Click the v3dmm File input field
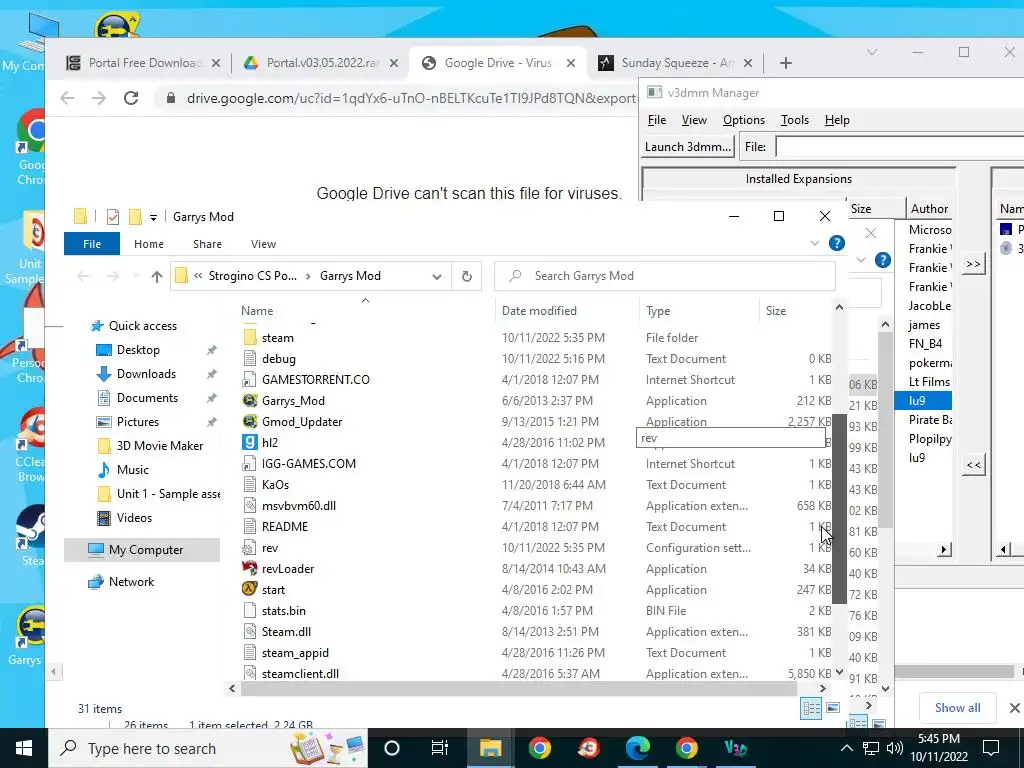 coord(900,147)
